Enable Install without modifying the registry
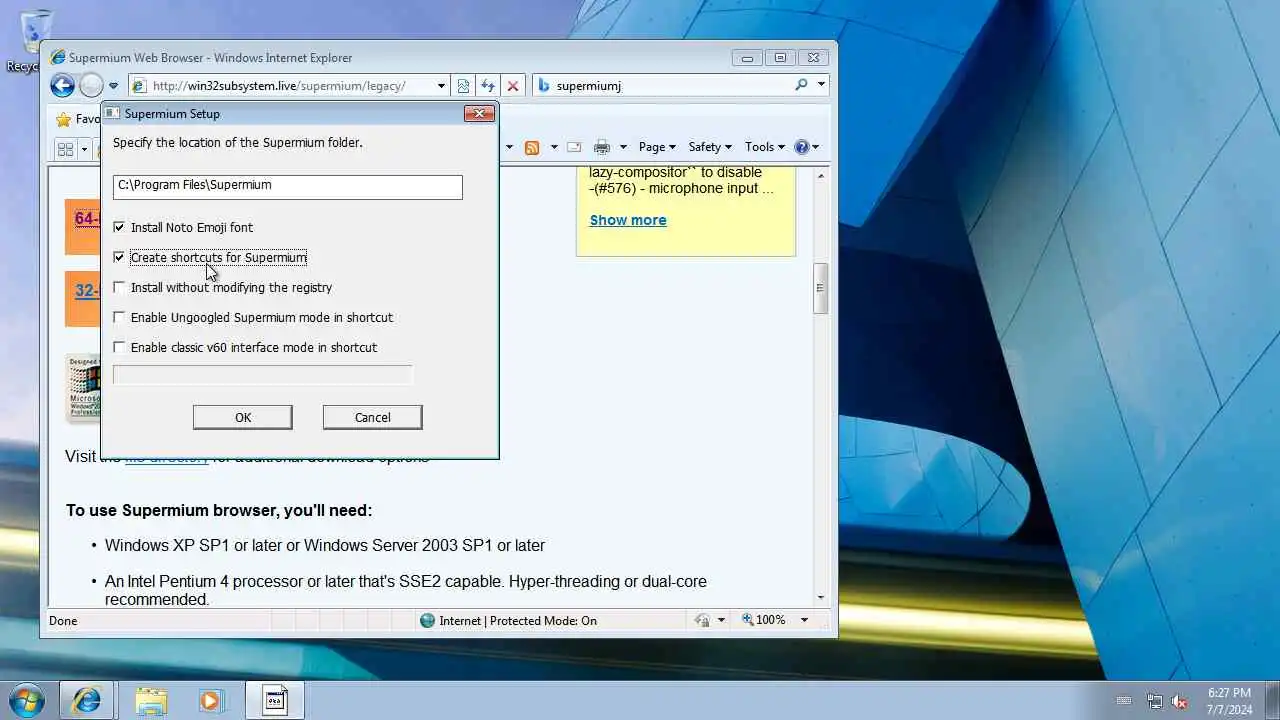 click(x=119, y=288)
